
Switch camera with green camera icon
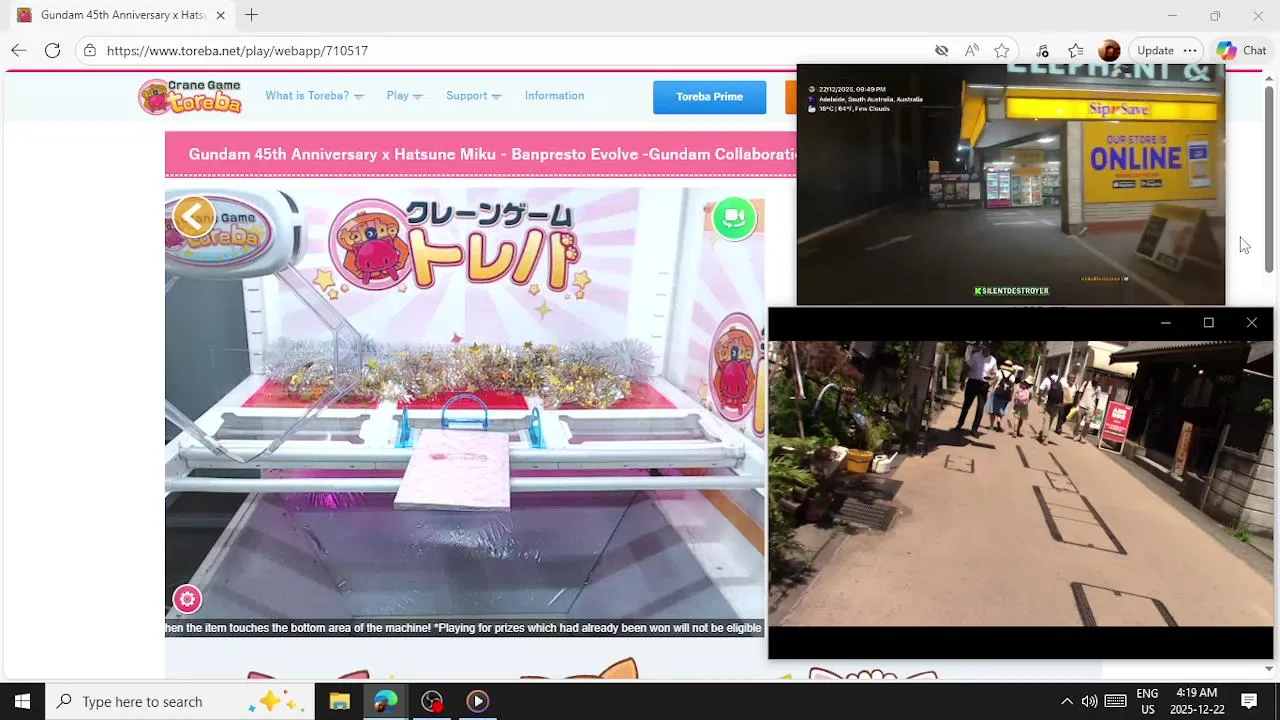pos(734,218)
